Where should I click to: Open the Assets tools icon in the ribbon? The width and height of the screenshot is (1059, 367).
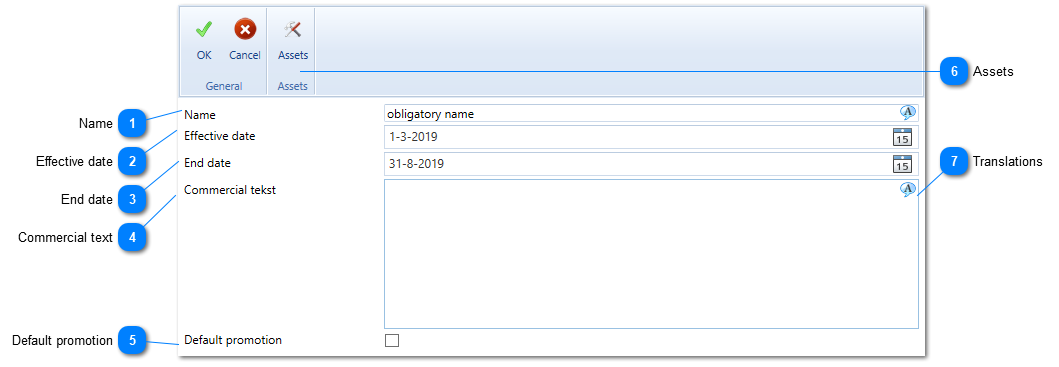292,30
